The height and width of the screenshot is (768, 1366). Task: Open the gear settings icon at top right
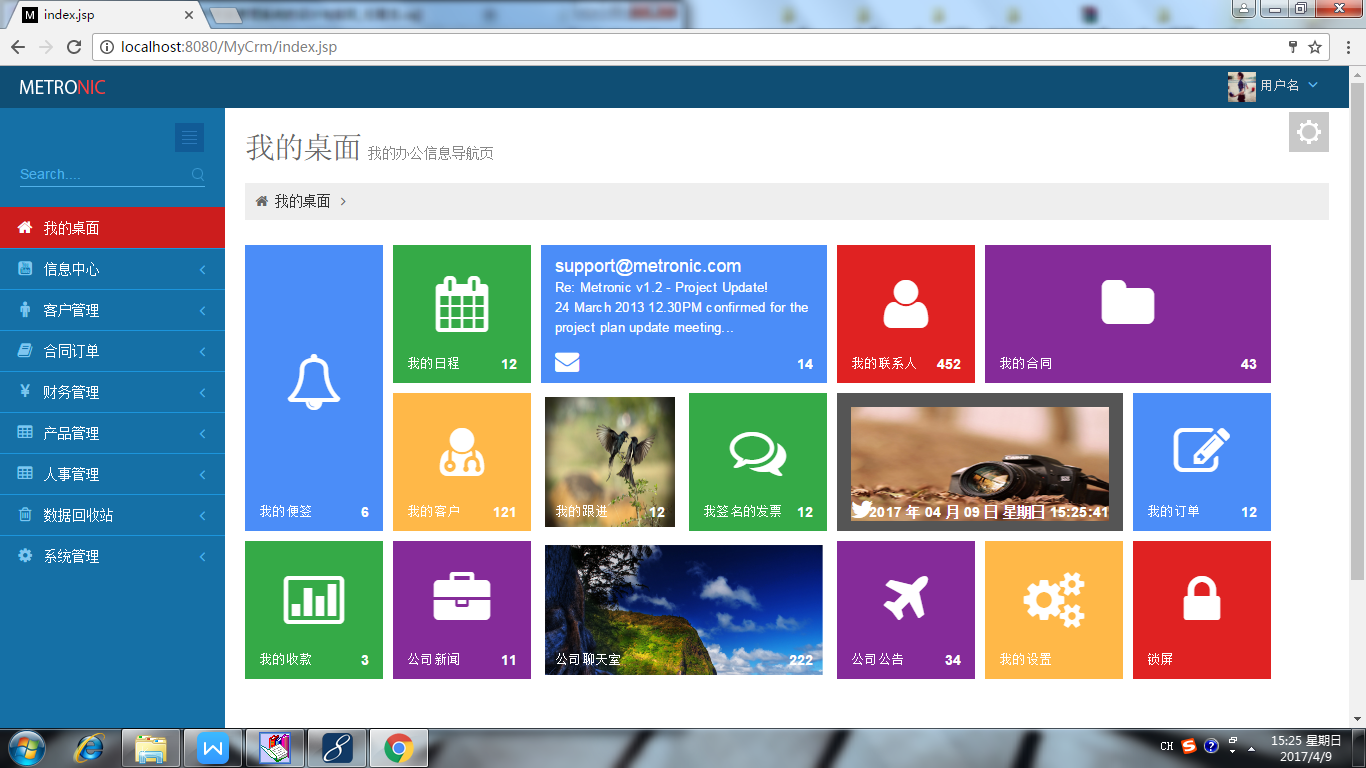click(x=1308, y=131)
